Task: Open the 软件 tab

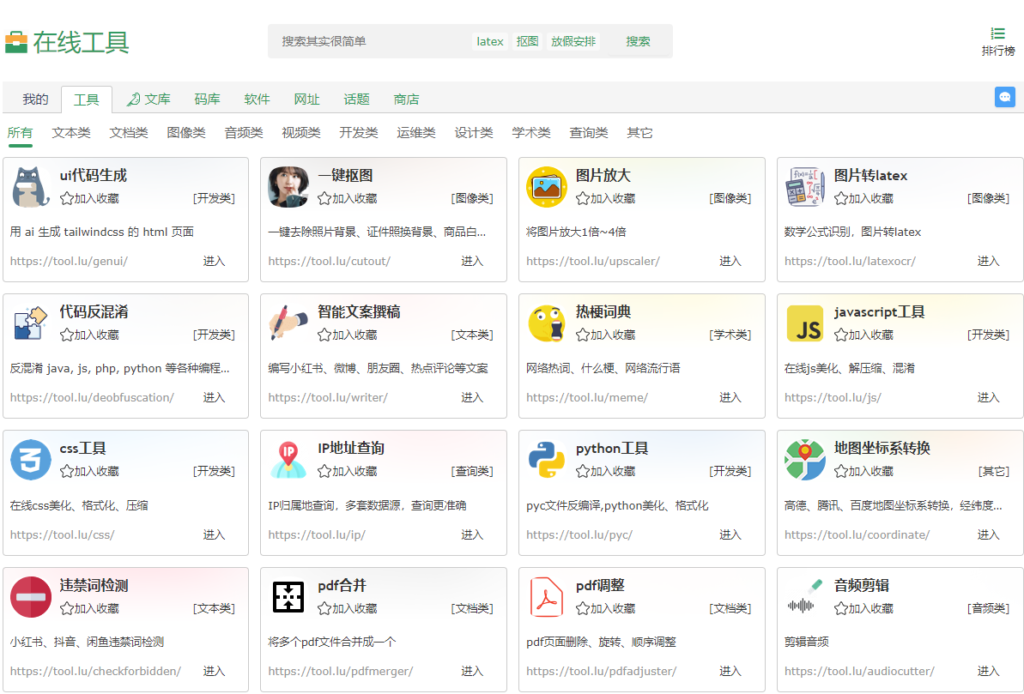Action: point(257,99)
